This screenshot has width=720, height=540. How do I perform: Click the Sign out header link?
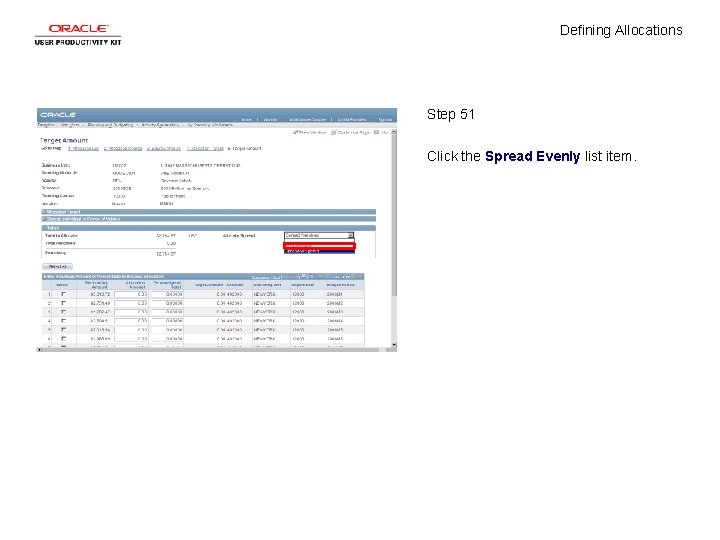coord(385,120)
